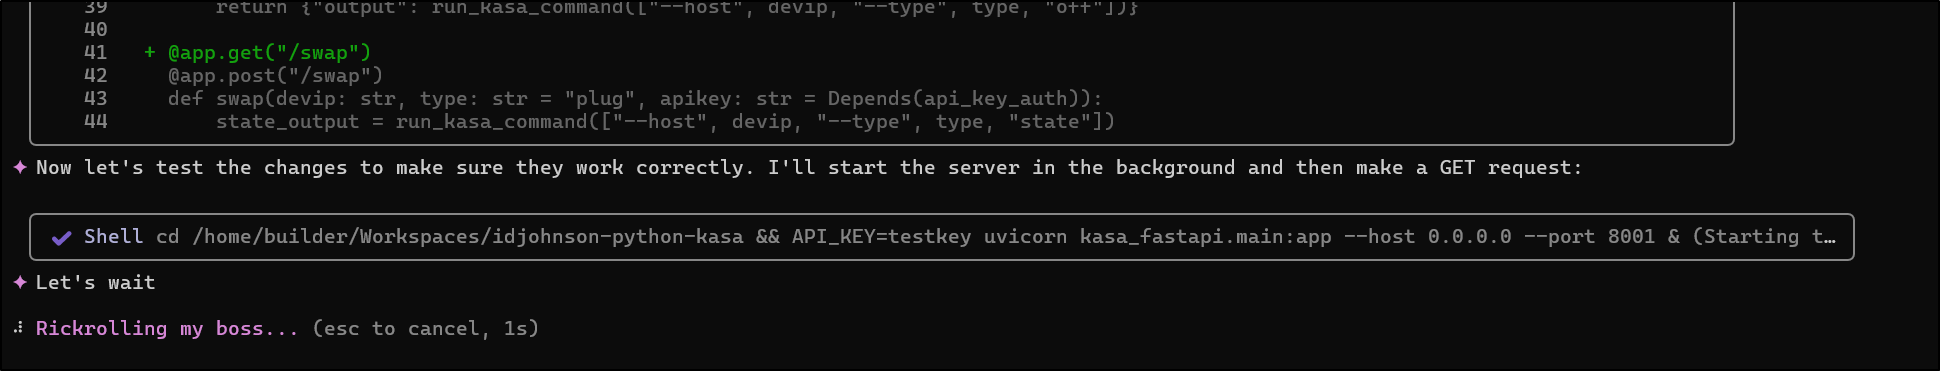Click the added @app.get("/swap") line

pyautogui.click(x=269, y=52)
